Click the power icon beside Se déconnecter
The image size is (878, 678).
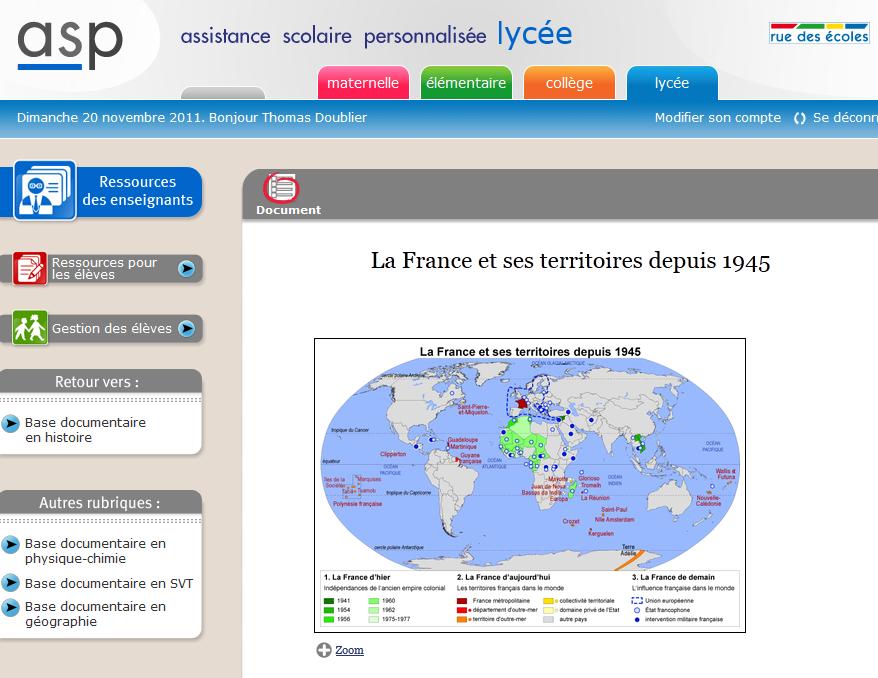click(x=799, y=118)
